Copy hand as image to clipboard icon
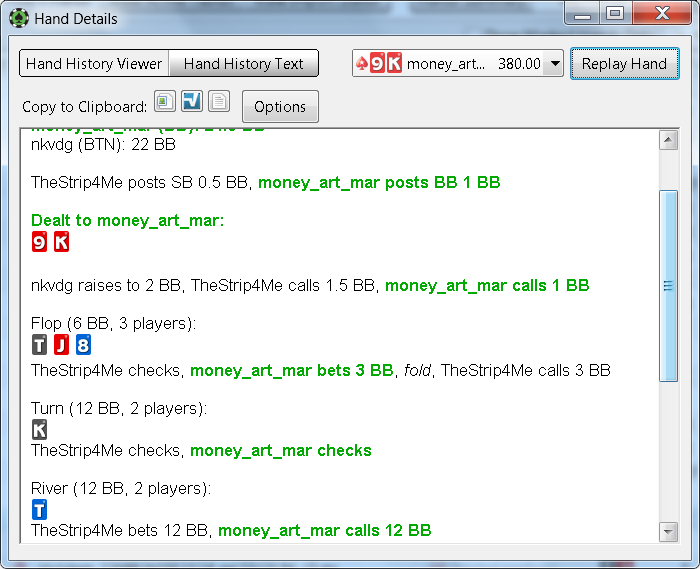Viewport: 700px width, 569px height. pos(165,101)
